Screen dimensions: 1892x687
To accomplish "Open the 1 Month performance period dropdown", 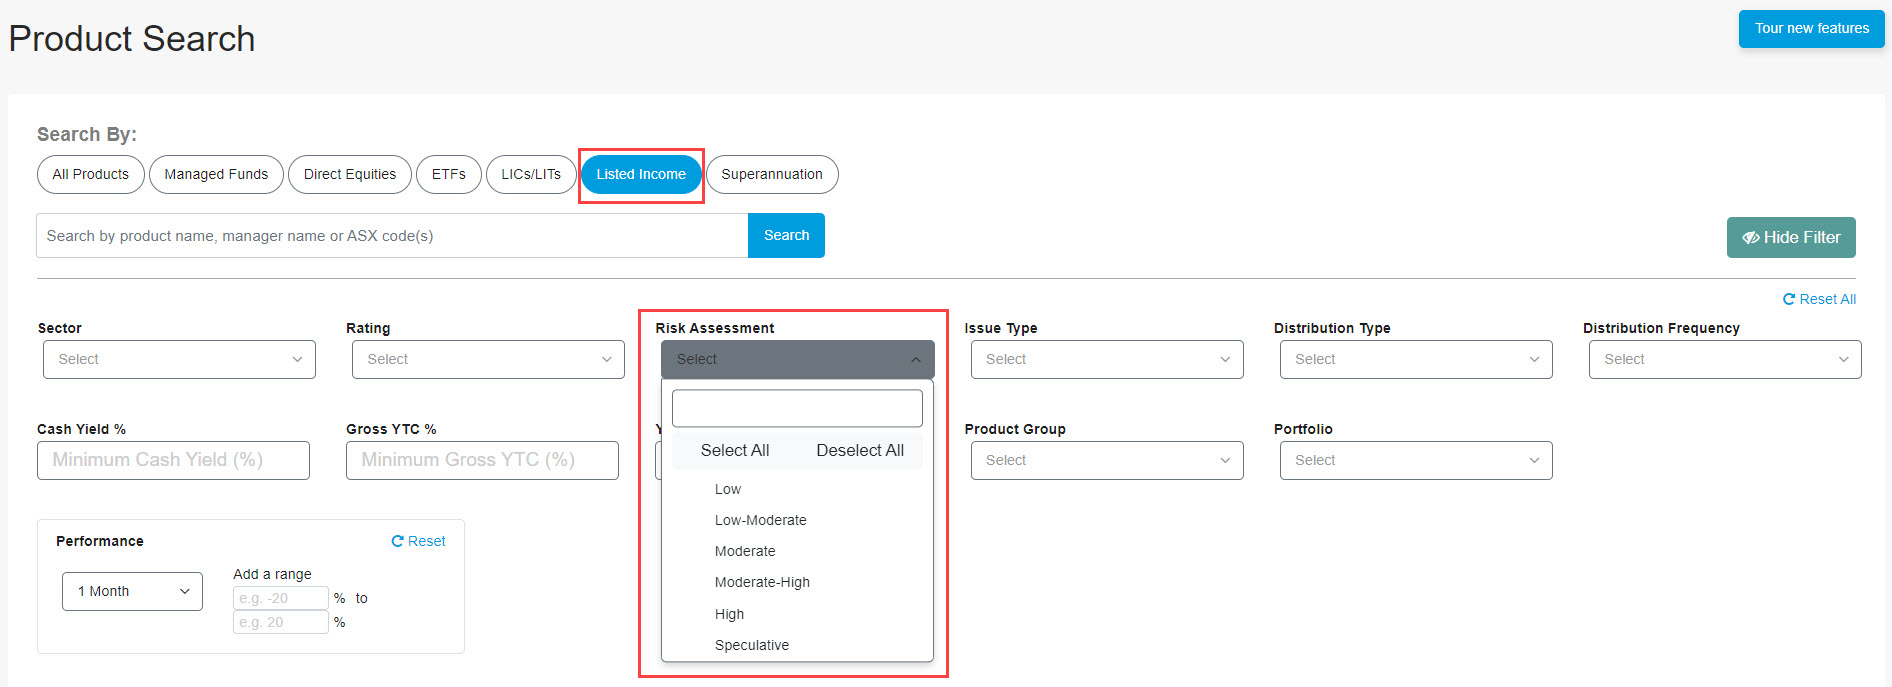I will pyautogui.click(x=132, y=592).
